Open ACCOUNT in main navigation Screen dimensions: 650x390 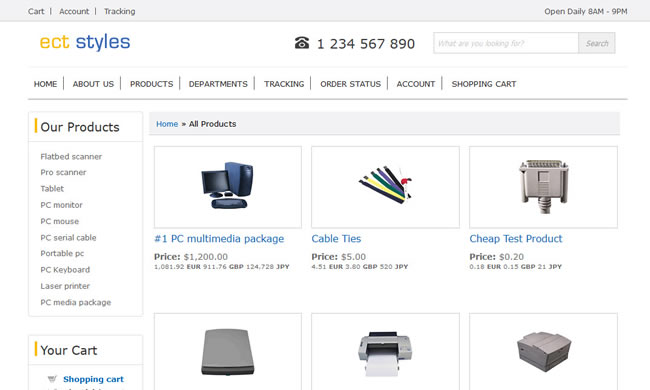(416, 84)
